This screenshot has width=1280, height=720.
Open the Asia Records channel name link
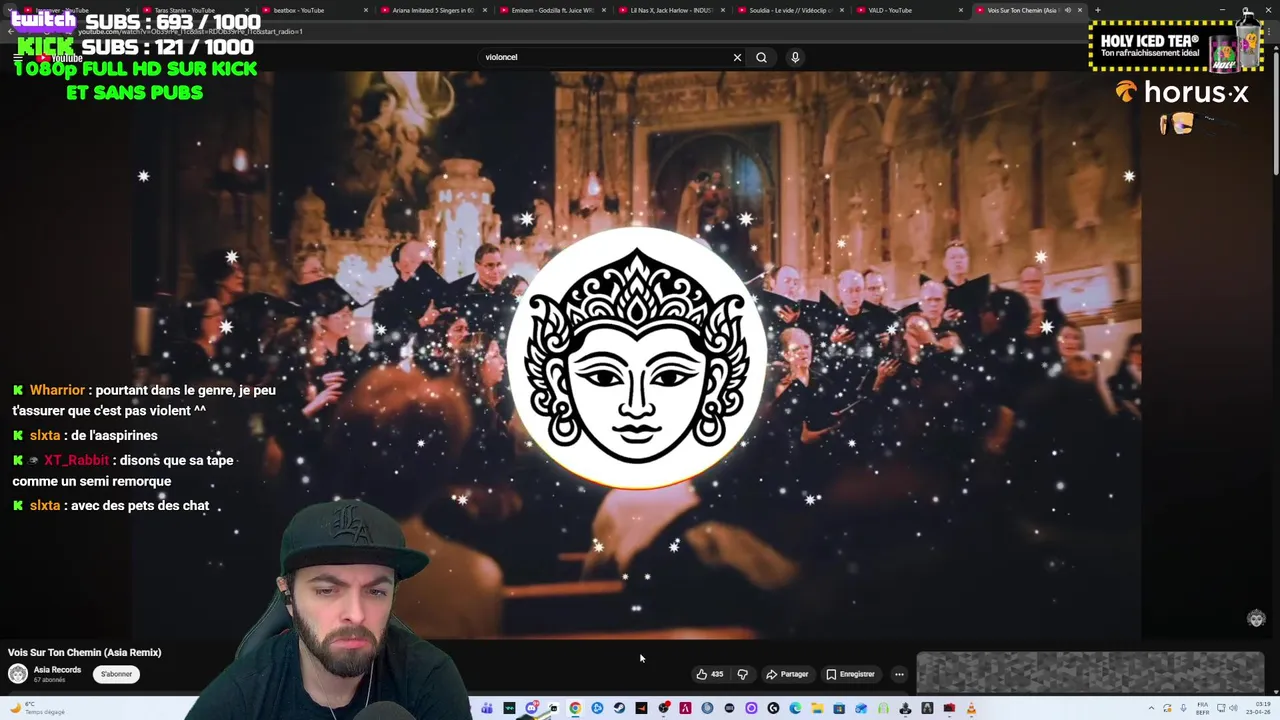(x=57, y=670)
